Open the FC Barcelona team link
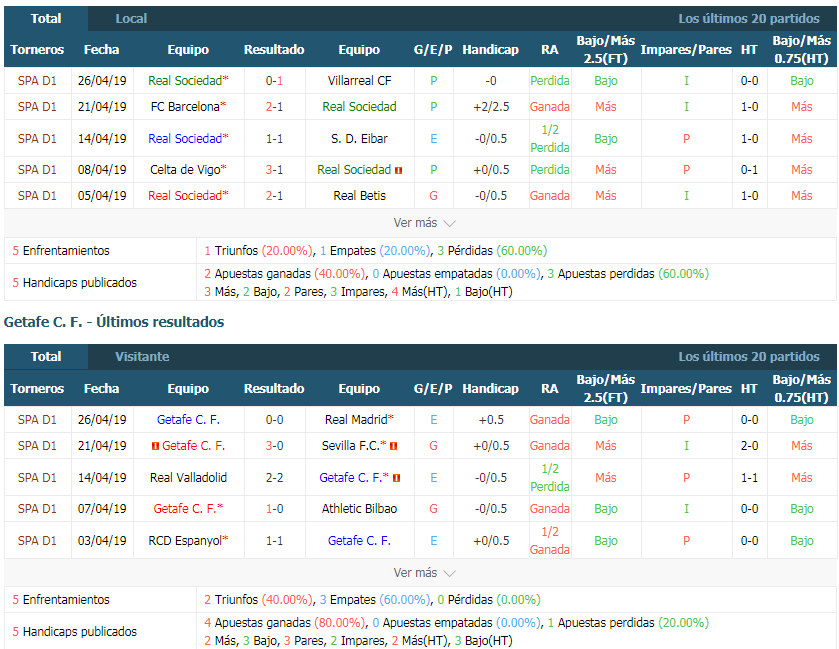839x649 pixels. pos(185,107)
